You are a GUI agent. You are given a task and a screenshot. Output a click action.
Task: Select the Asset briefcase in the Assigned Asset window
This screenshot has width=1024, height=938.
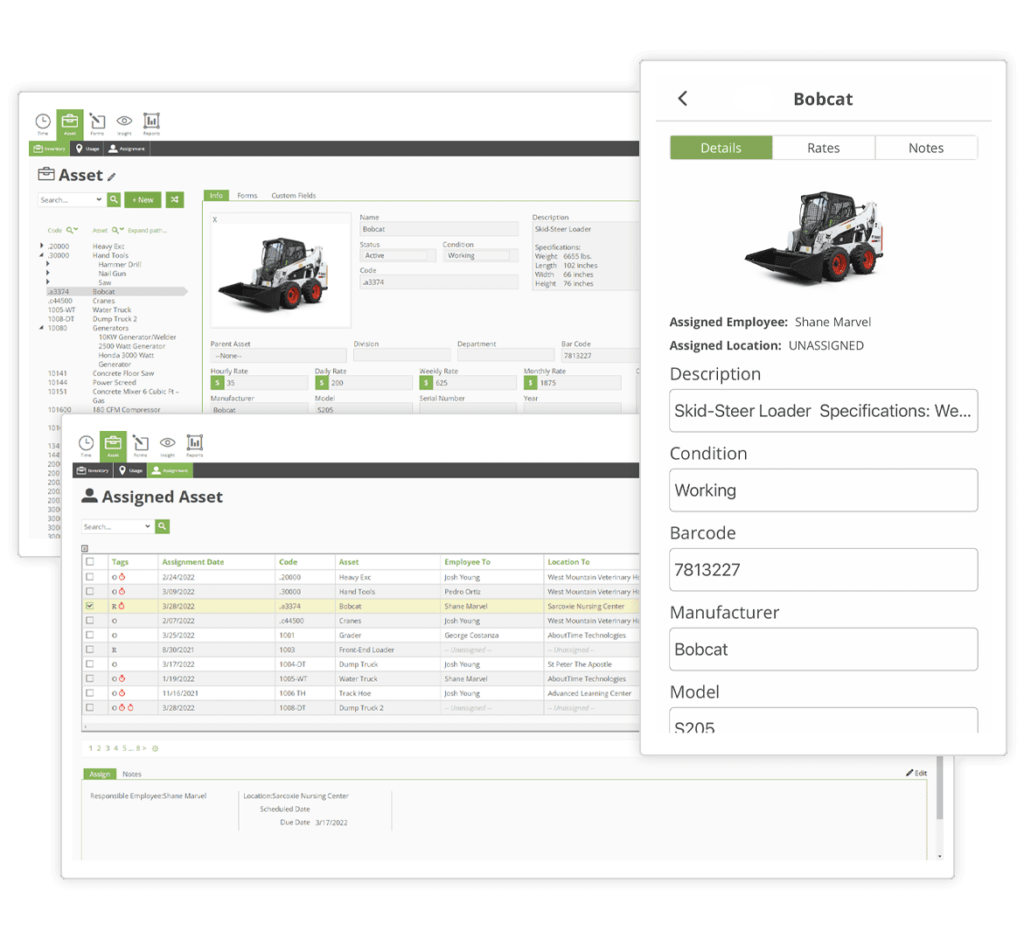pos(113,445)
